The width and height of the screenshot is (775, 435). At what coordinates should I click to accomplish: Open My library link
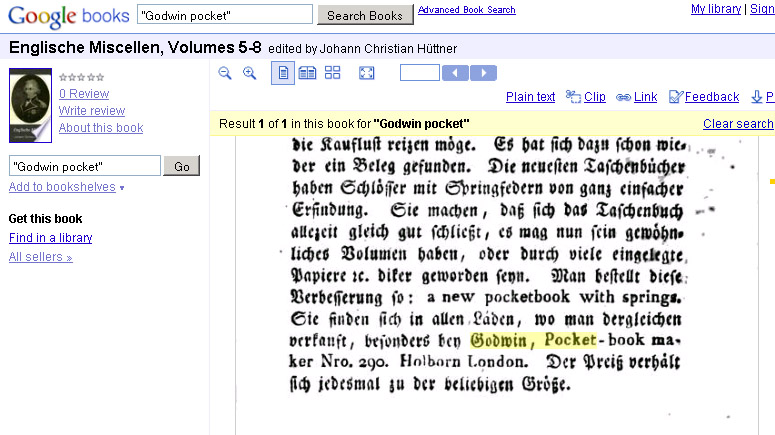[x=716, y=9]
